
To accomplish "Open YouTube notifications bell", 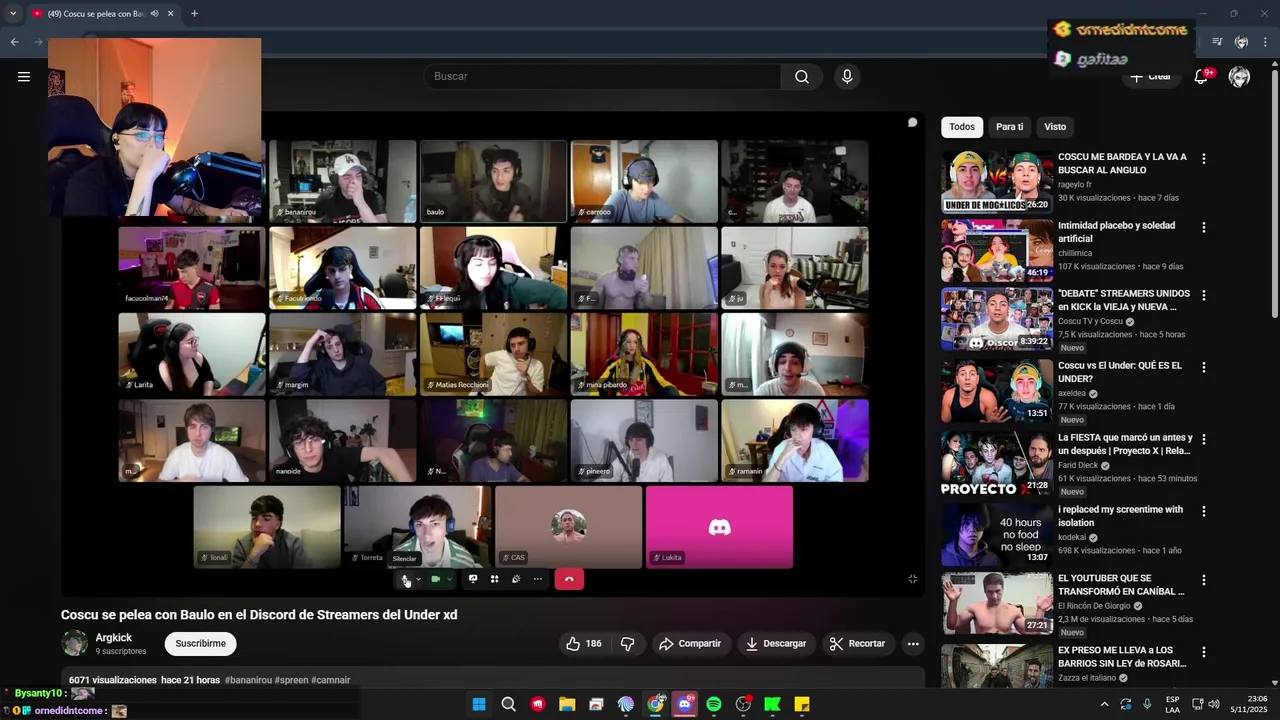I will click(1202, 77).
